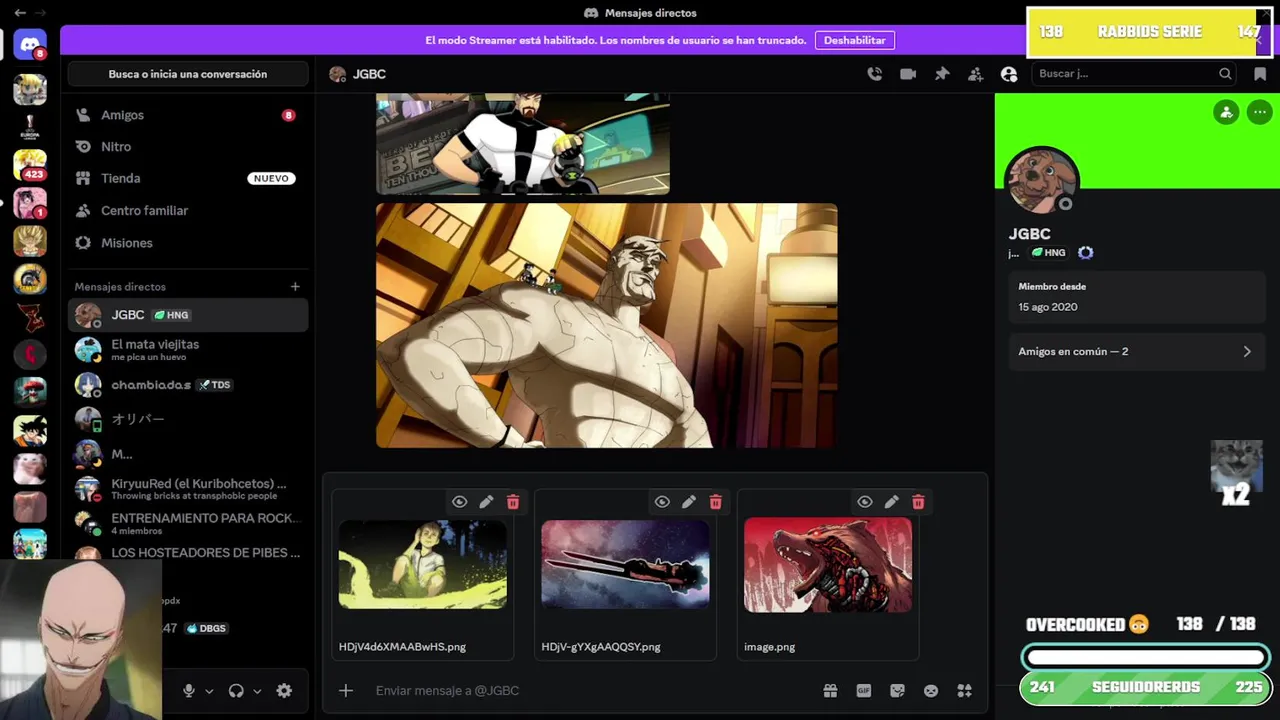Image resolution: width=1280 pixels, height=720 pixels.
Task: Open LOS HOSTEADORES DE PIBES group
Action: click(188, 553)
